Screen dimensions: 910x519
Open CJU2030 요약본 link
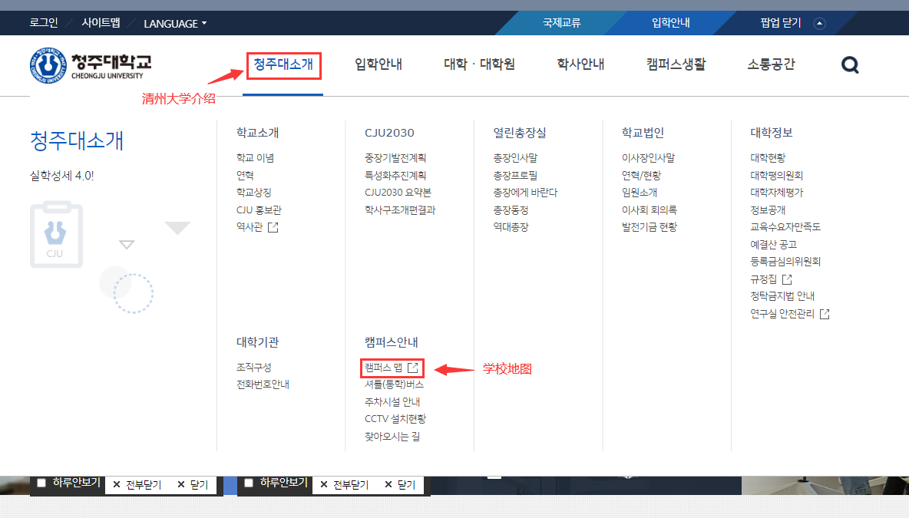[398, 193]
